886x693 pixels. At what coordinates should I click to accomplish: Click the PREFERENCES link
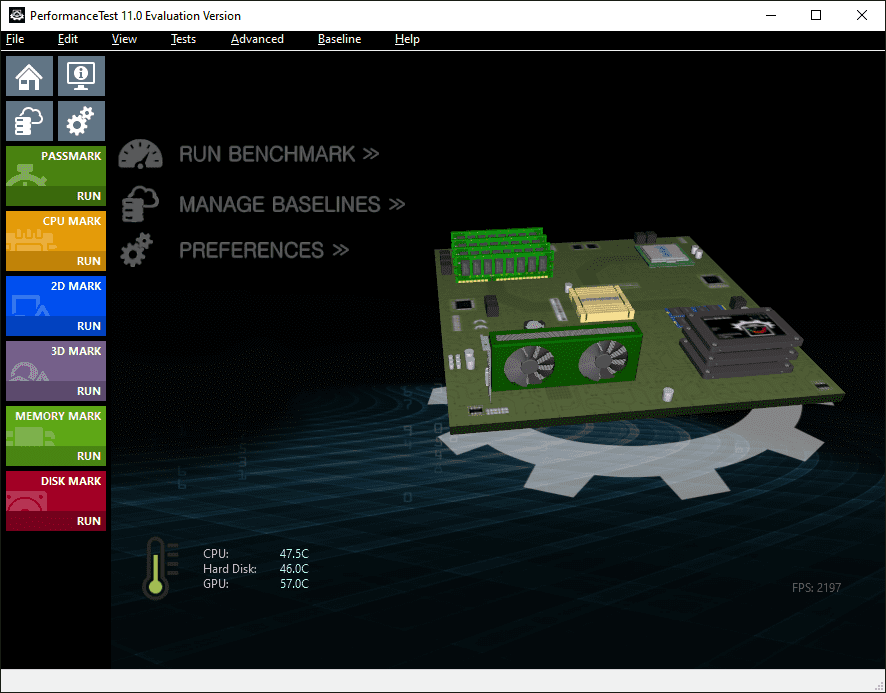tap(264, 250)
